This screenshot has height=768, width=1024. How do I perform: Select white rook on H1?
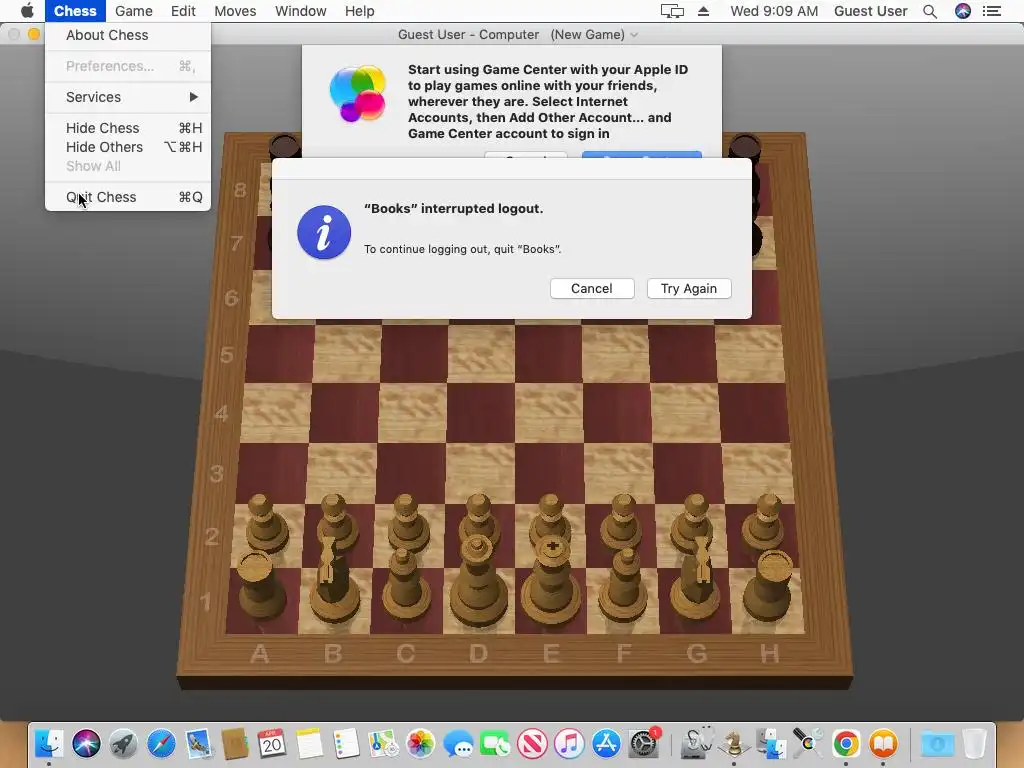click(769, 585)
